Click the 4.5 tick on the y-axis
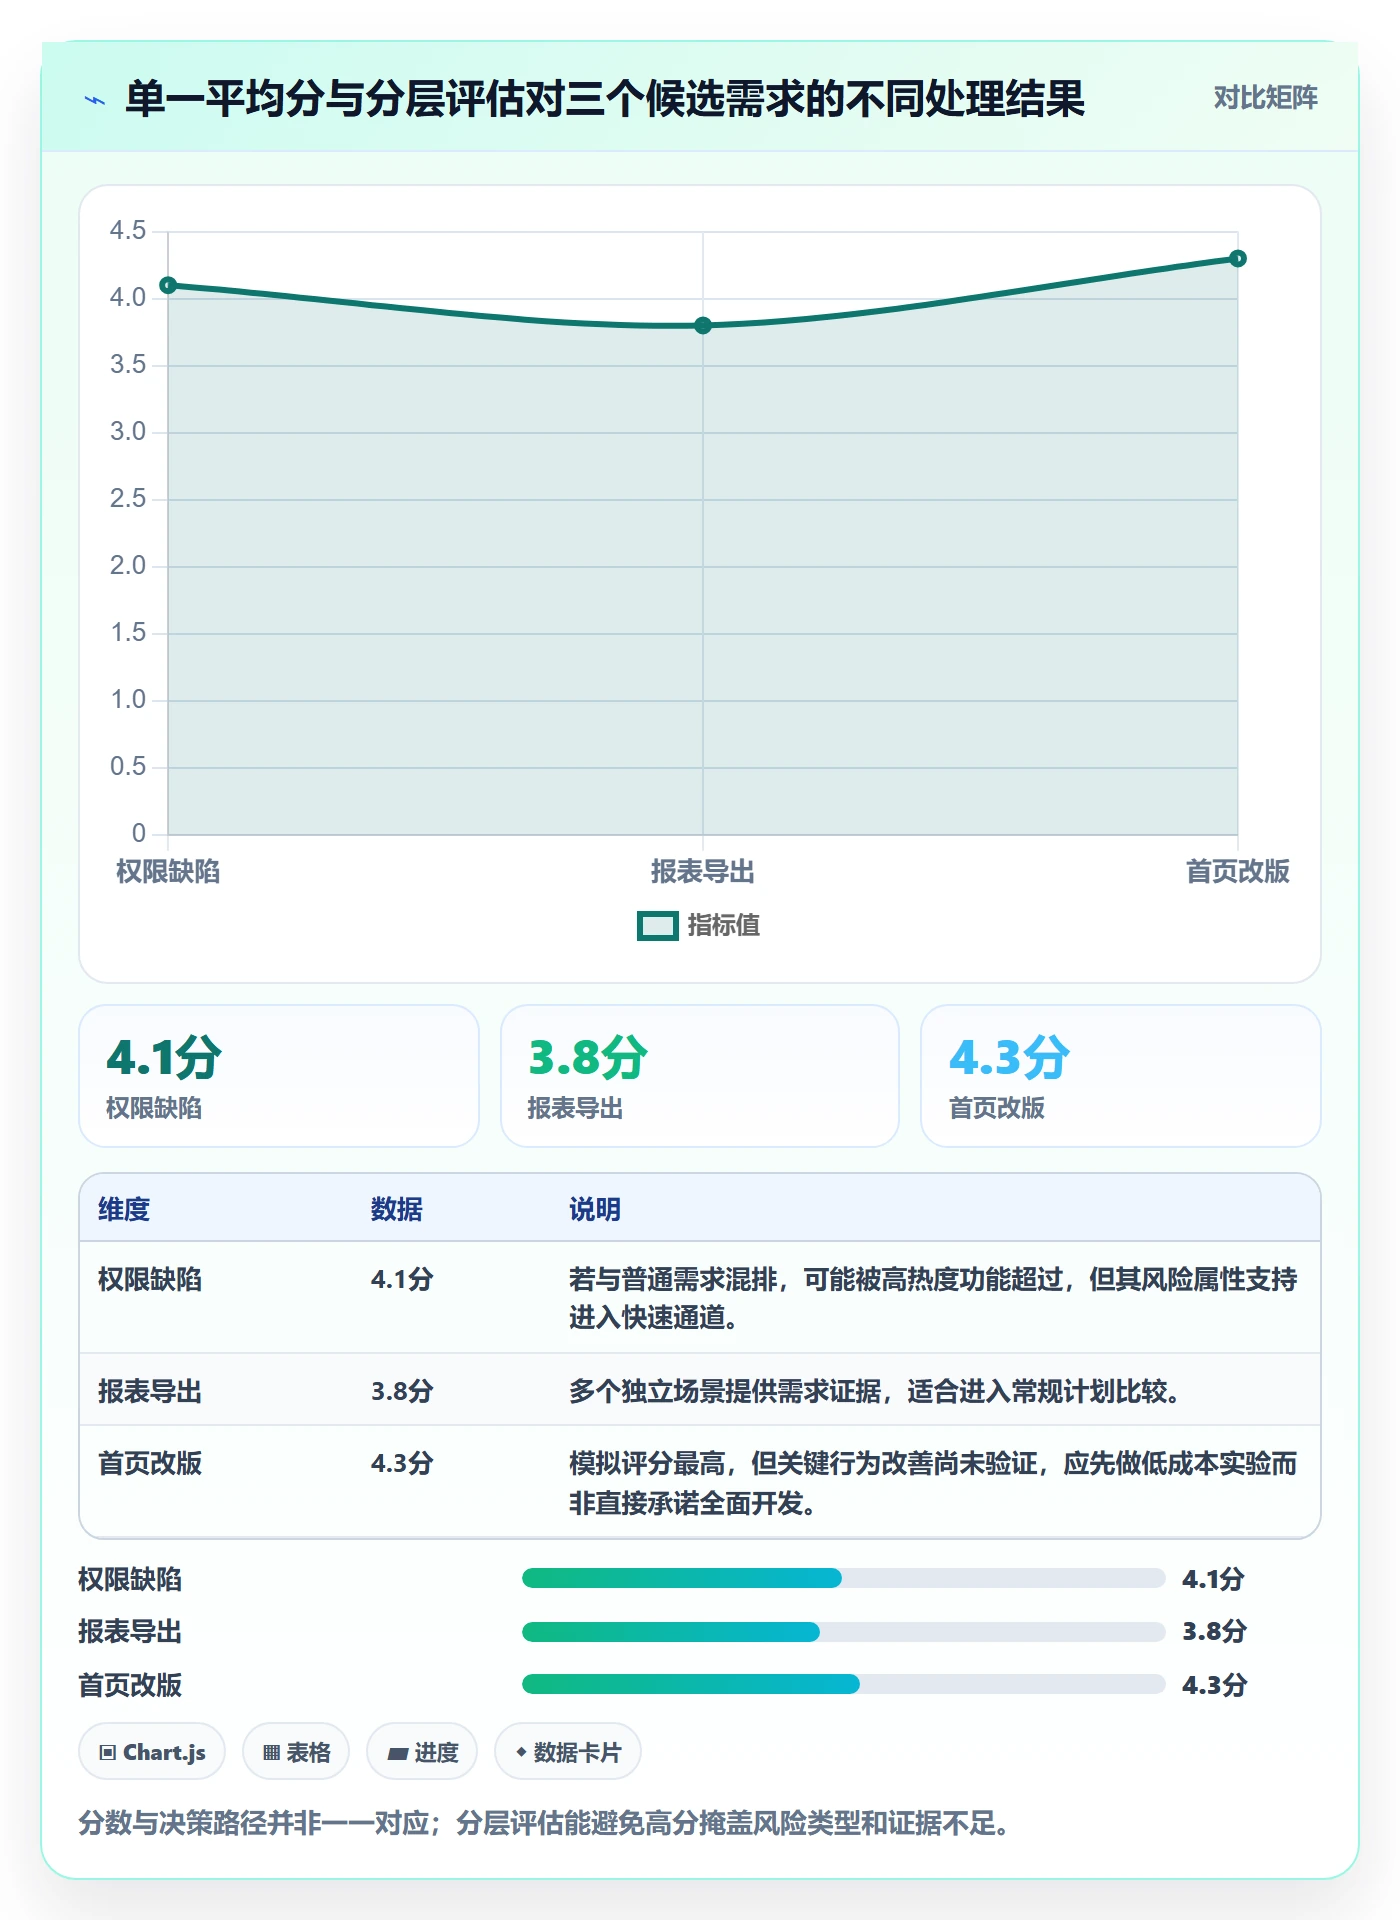Viewport: 1400px width, 1920px height. click(128, 231)
